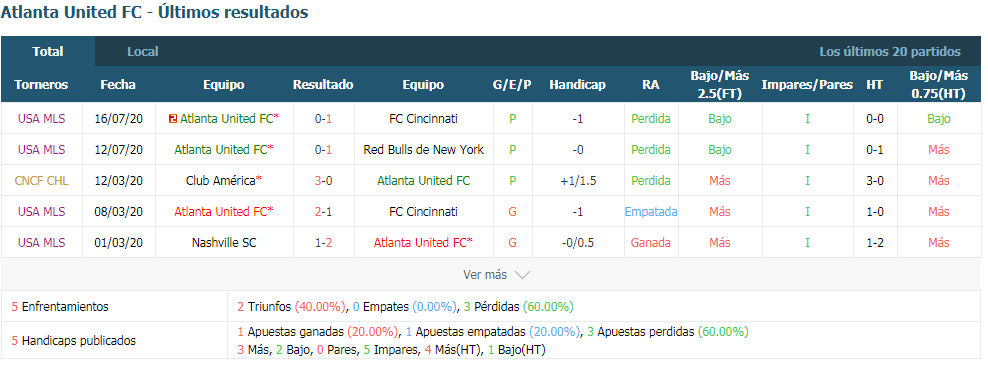Click the red card icon beside Atlanta United FC

173,119
